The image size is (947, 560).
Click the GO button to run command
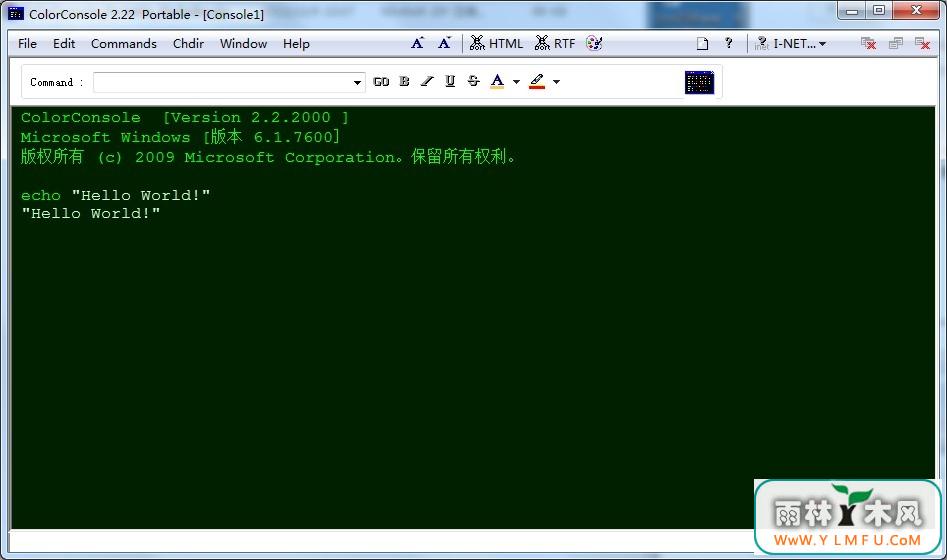[381, 82]
